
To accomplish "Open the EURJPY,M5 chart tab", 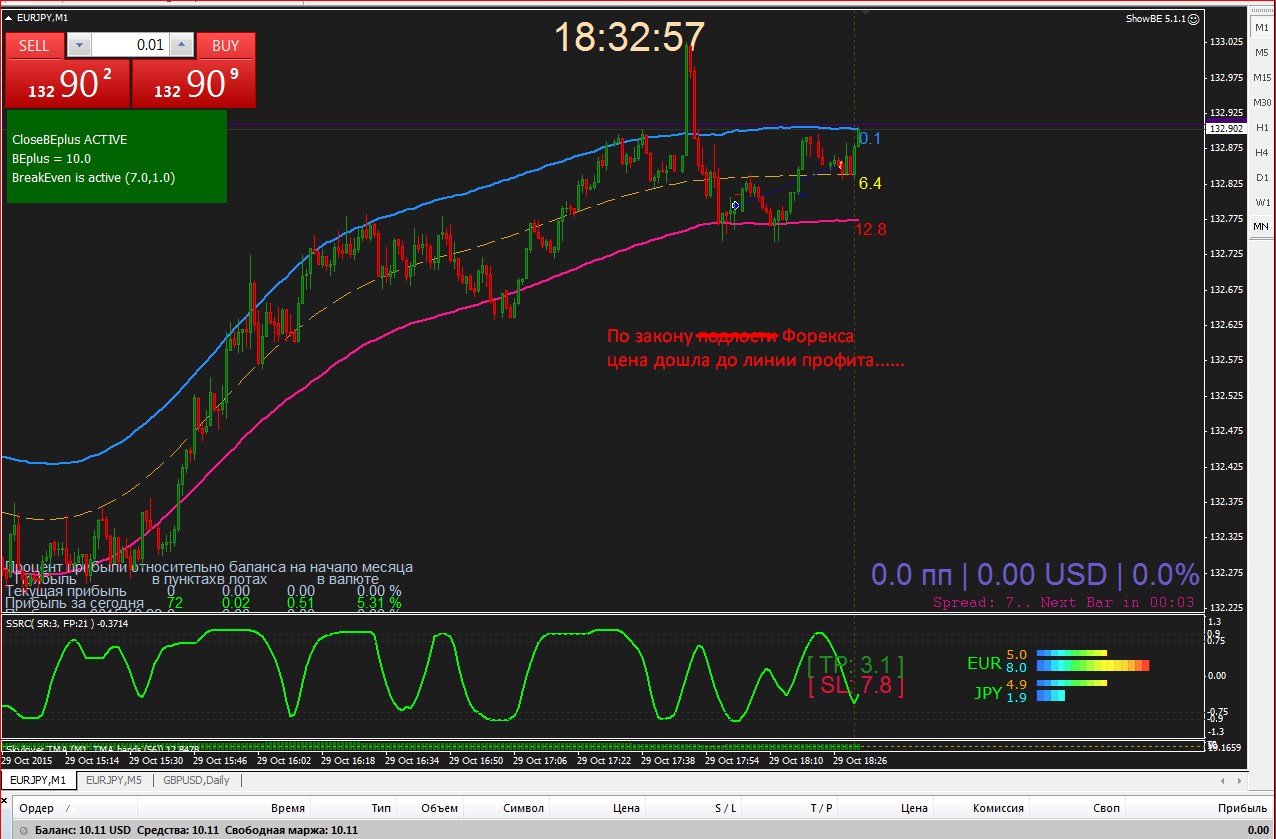I will coord(113,780).
